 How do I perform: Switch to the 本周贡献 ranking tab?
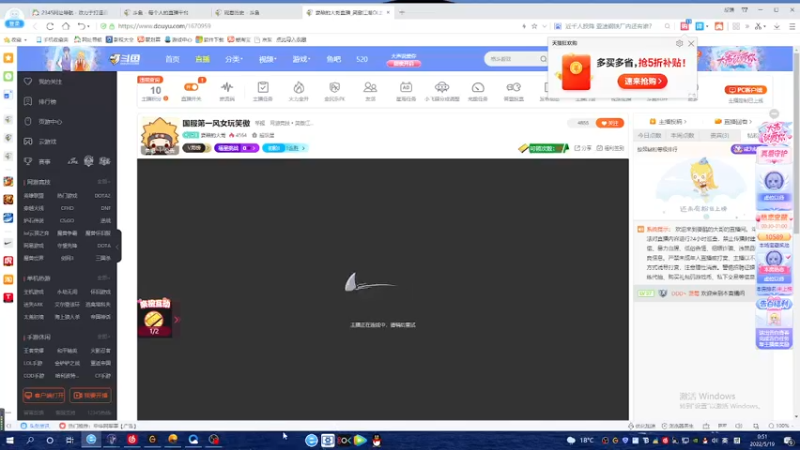[682, 135]
